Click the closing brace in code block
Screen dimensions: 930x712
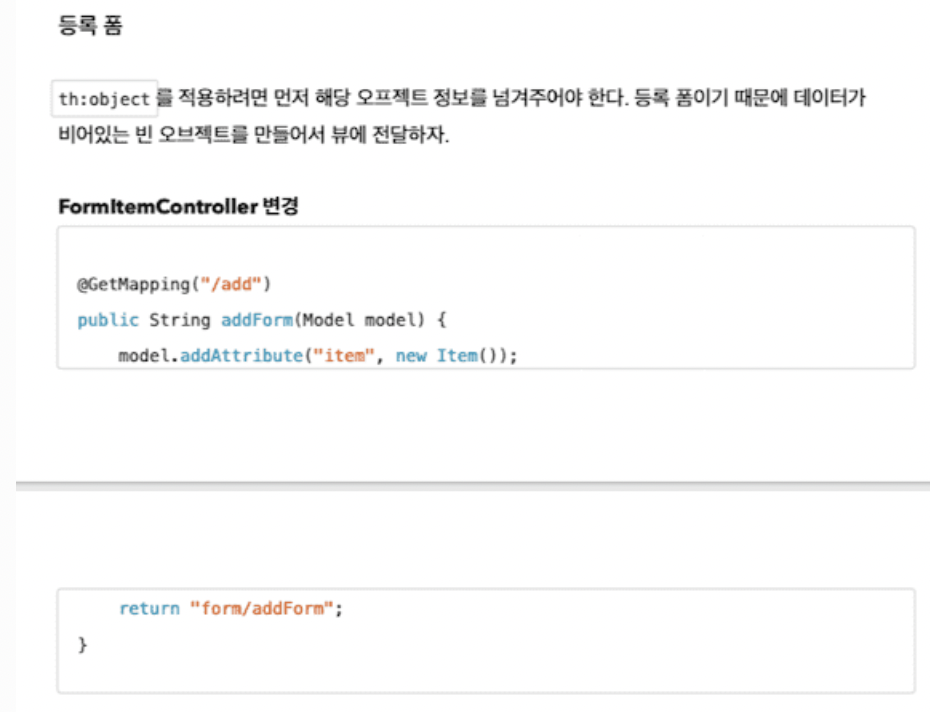pos(82,644)
